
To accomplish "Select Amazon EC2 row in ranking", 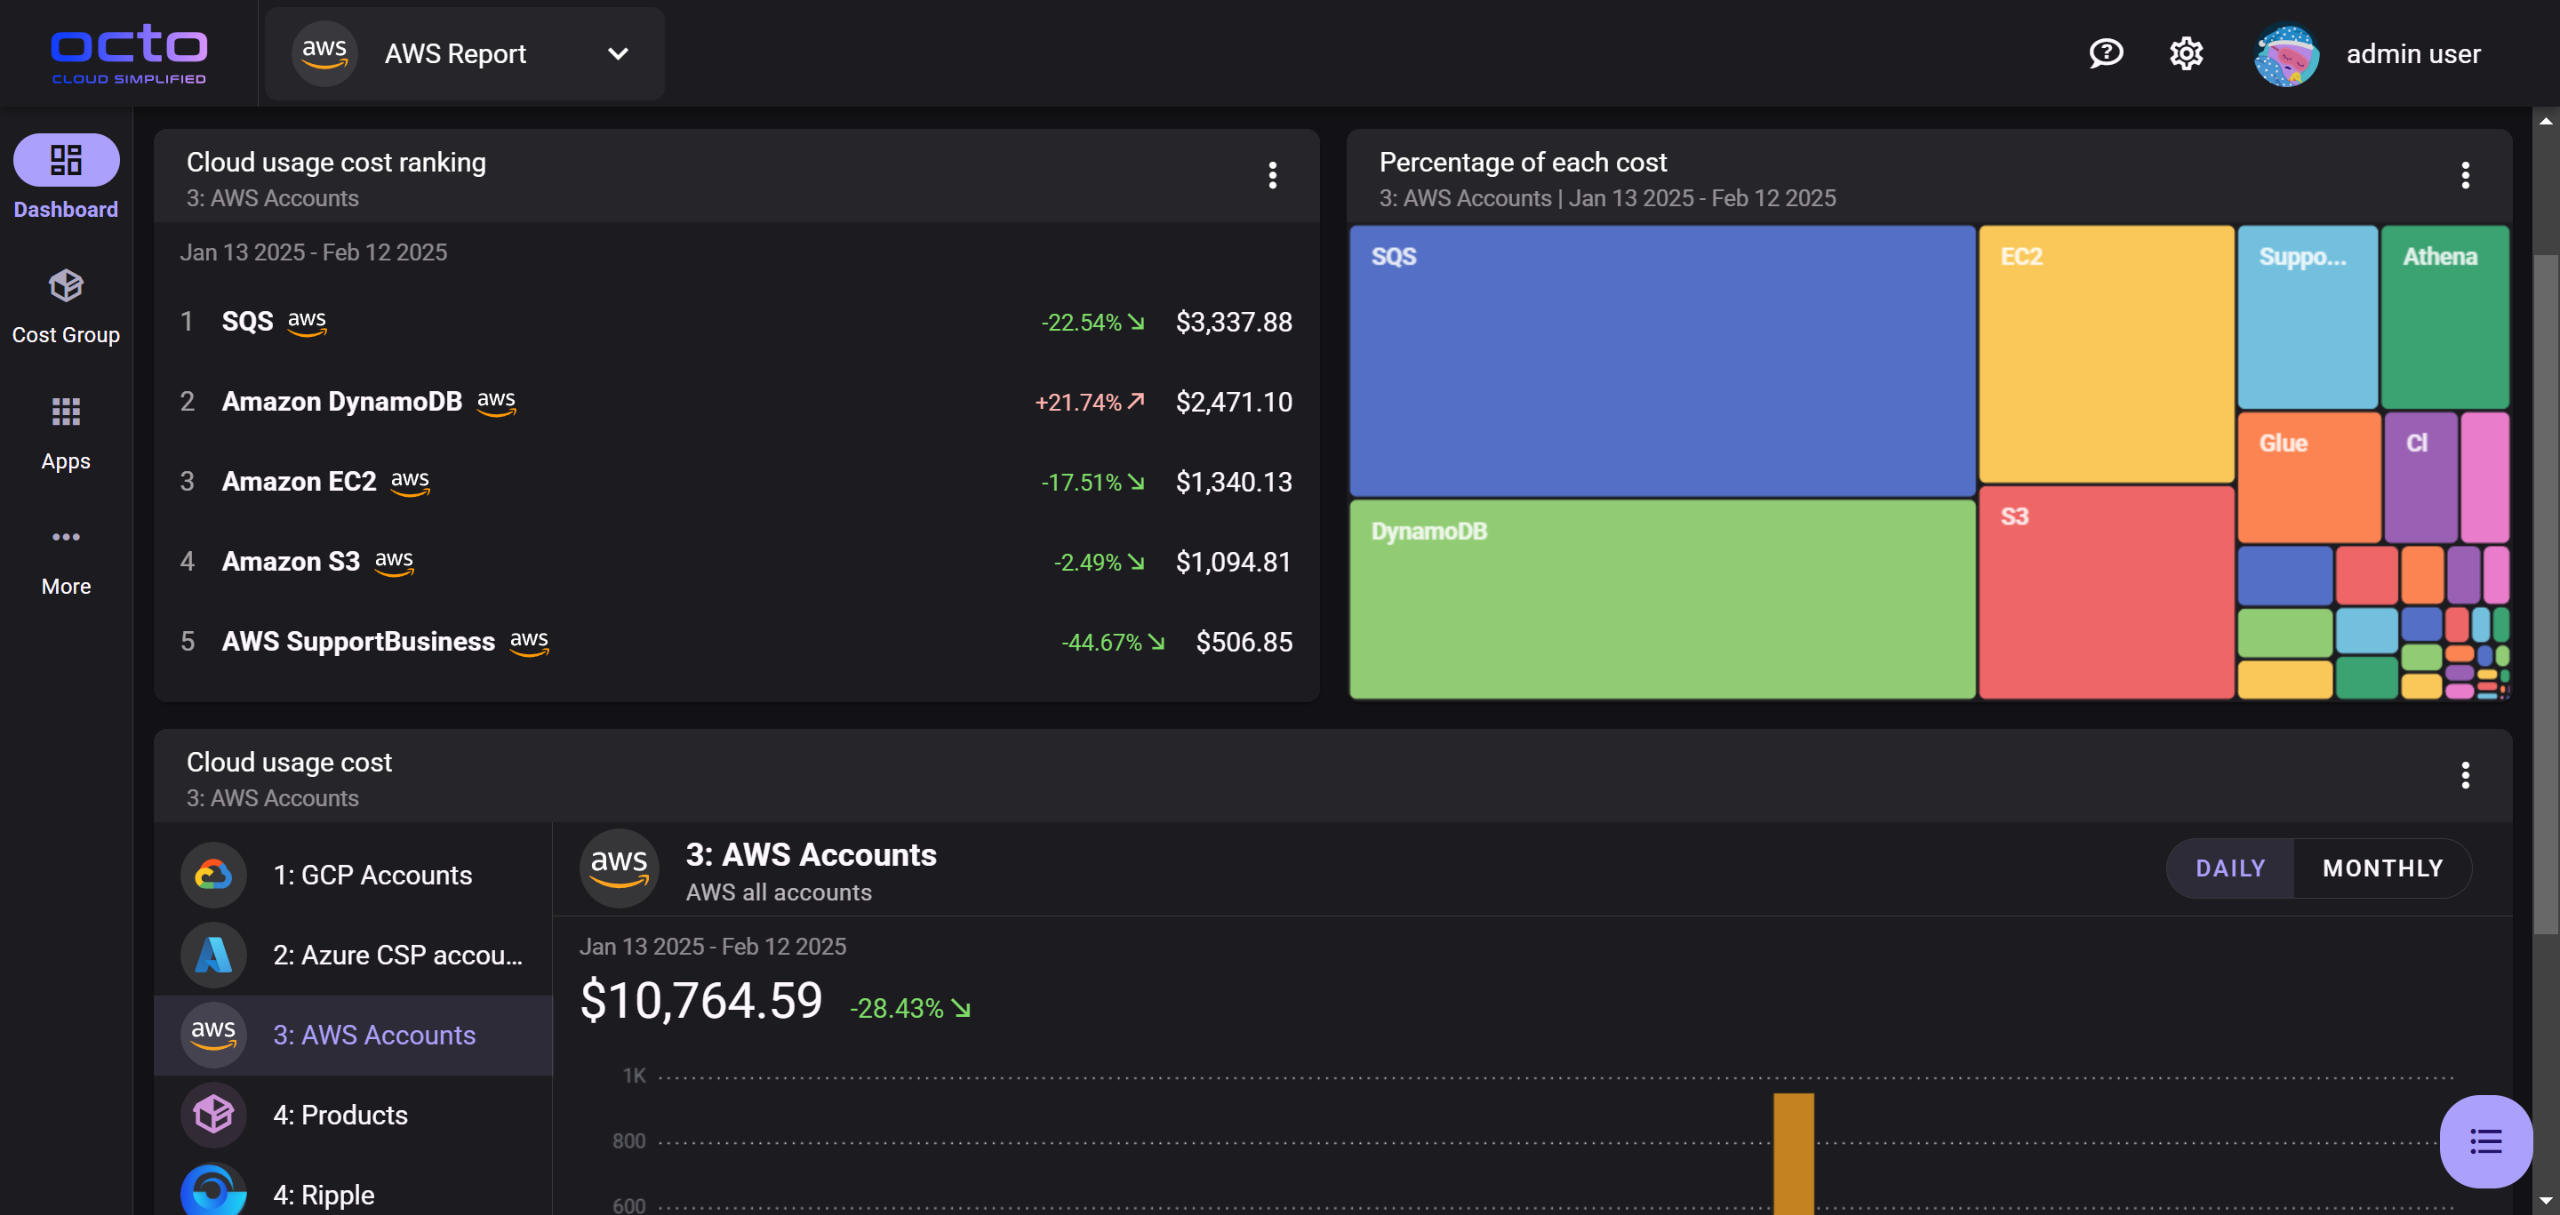I will [736, 482].
